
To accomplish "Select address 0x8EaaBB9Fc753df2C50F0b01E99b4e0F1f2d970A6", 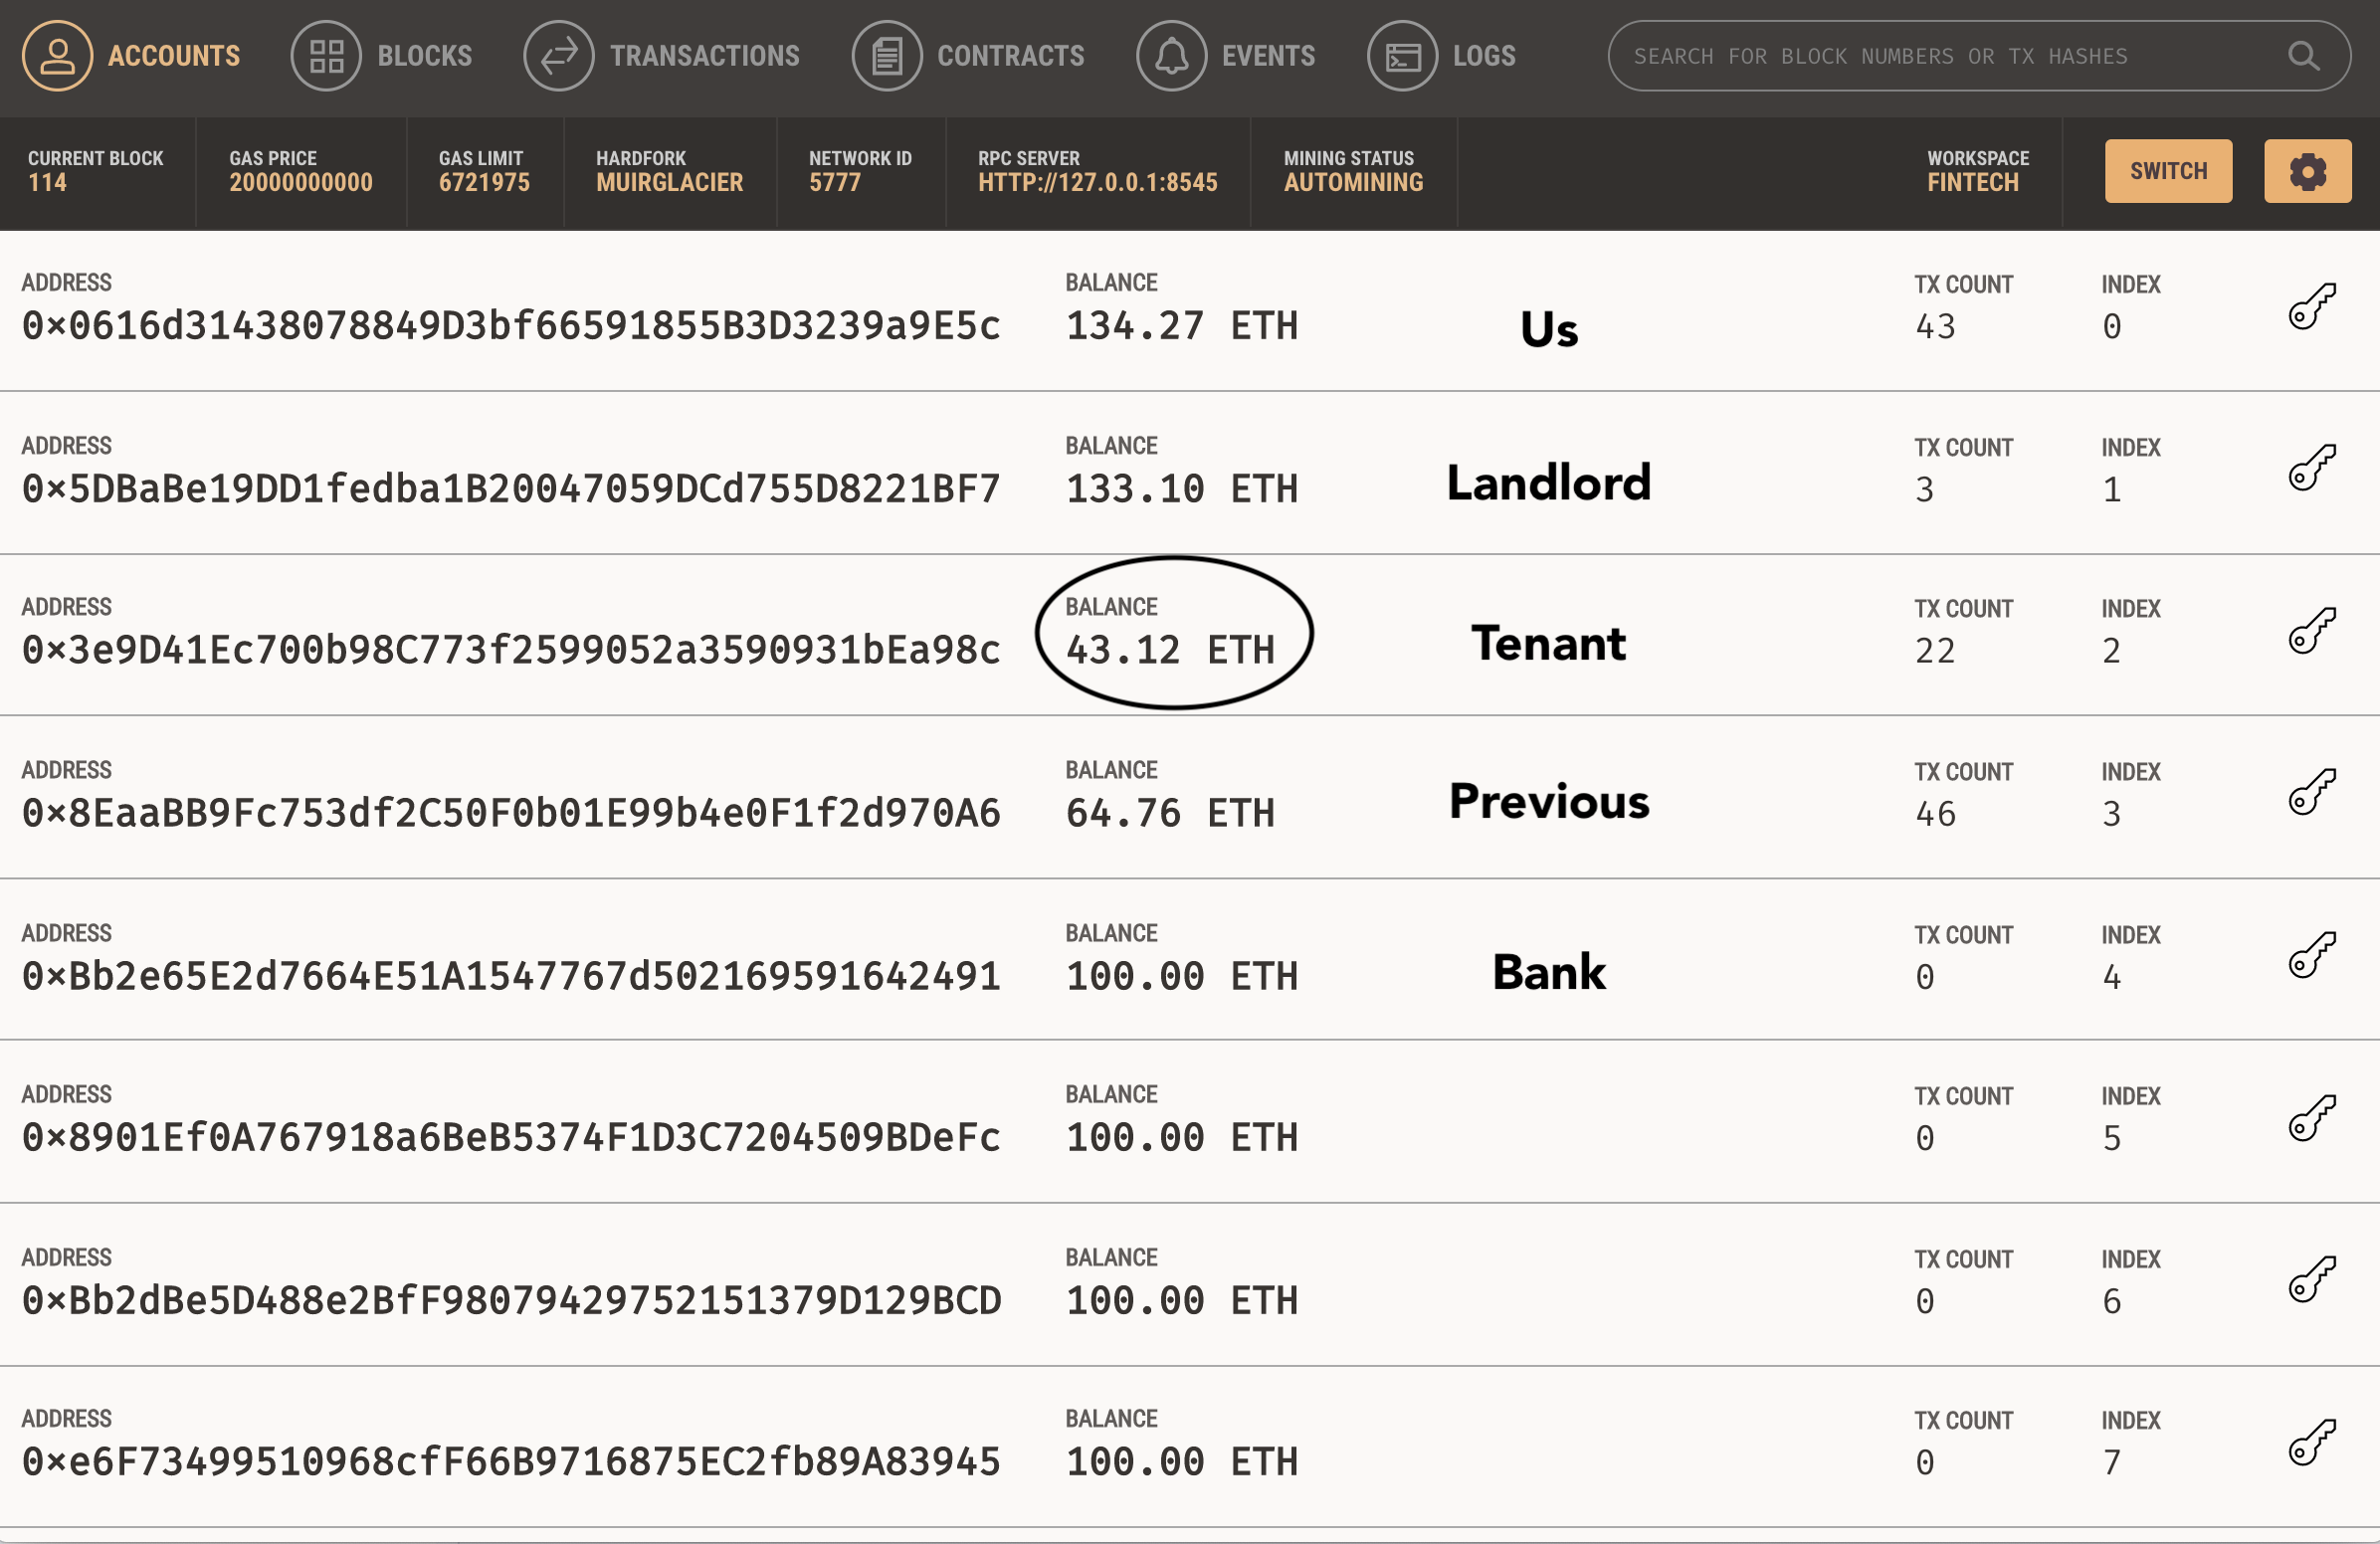I will click(511, 814).
